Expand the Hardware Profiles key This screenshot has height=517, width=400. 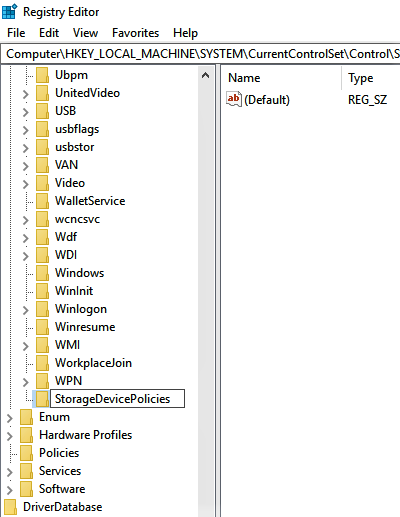[x=10, y=436]
